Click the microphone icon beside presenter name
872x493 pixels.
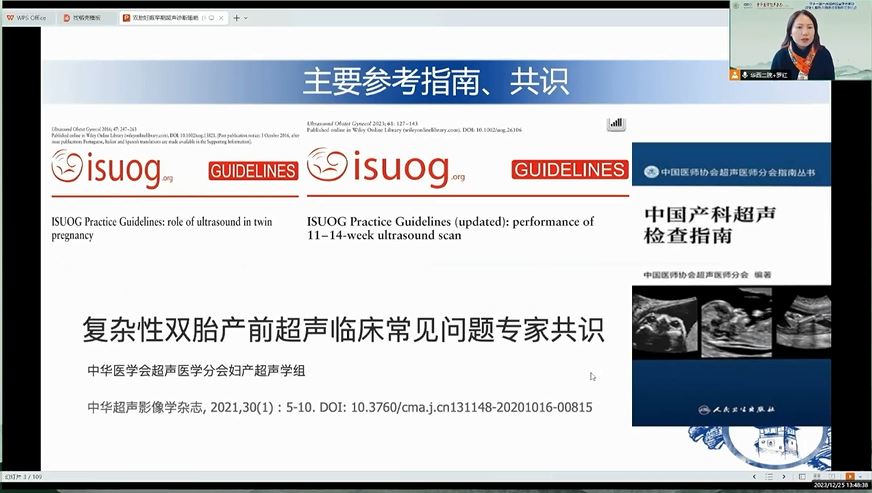745,74
